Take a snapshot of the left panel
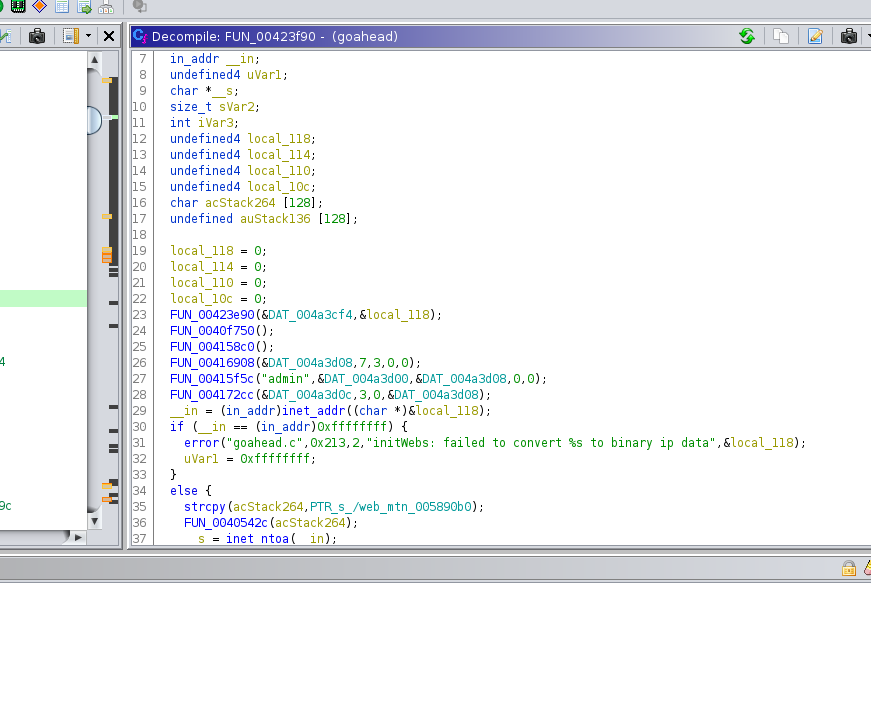 [37, 37]
